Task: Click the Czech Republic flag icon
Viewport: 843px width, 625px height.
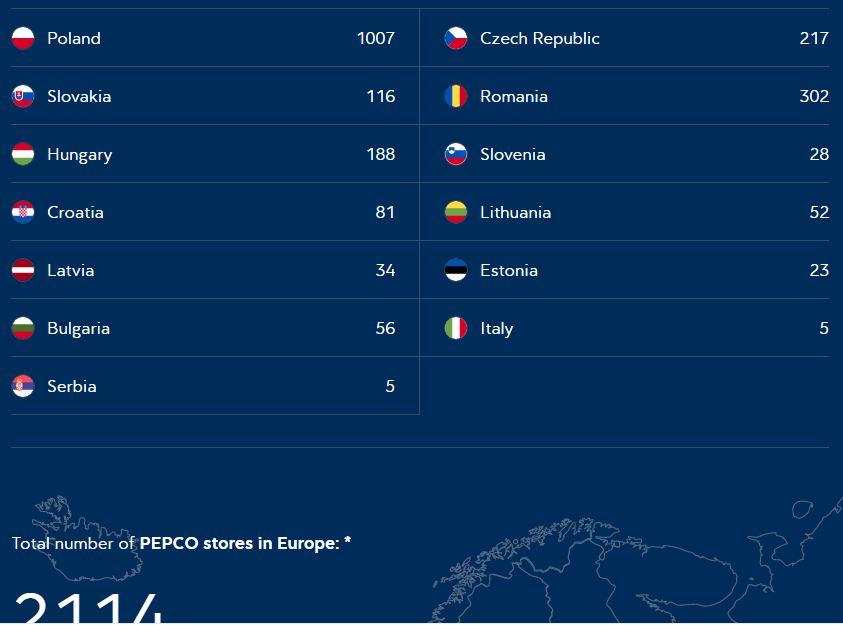Action: (456, 38)
